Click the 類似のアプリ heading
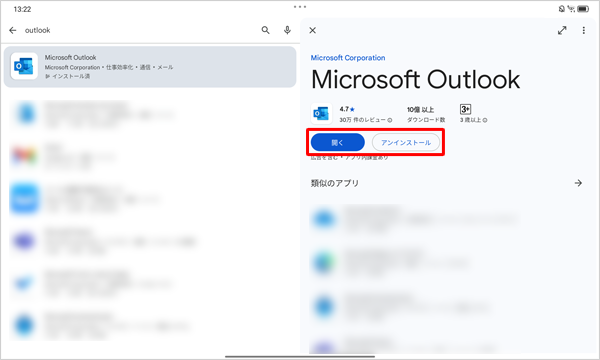Viewport: 600px width, 360px height. pos(334,183)
